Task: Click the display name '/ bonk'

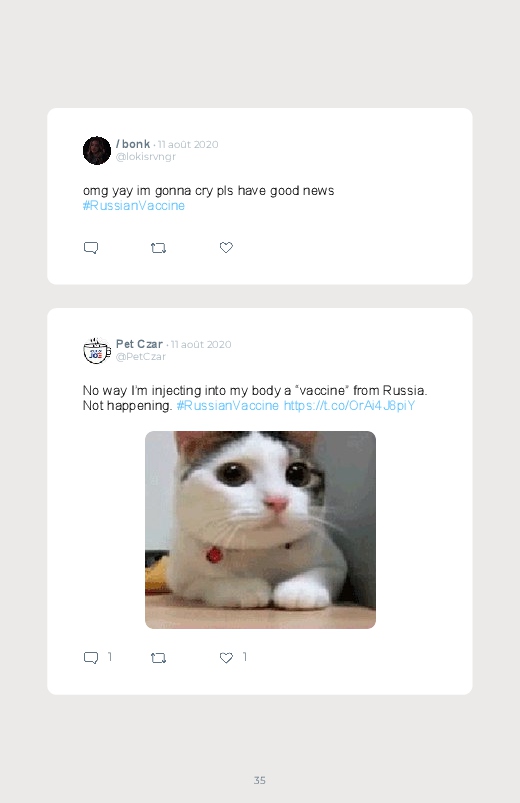Action: [x=133, y=144]
